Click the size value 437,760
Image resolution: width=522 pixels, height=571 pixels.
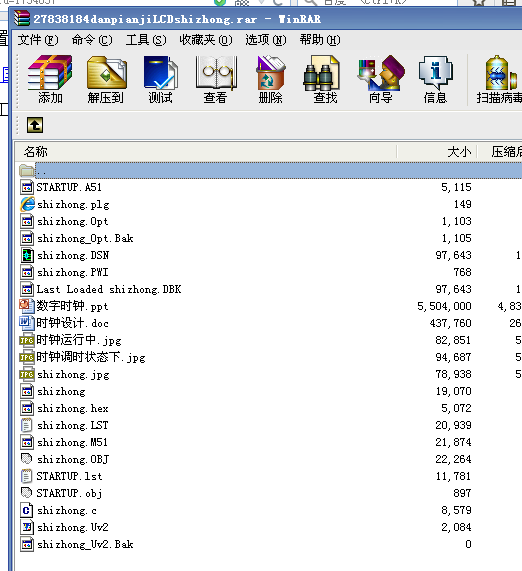click(451, 323)
